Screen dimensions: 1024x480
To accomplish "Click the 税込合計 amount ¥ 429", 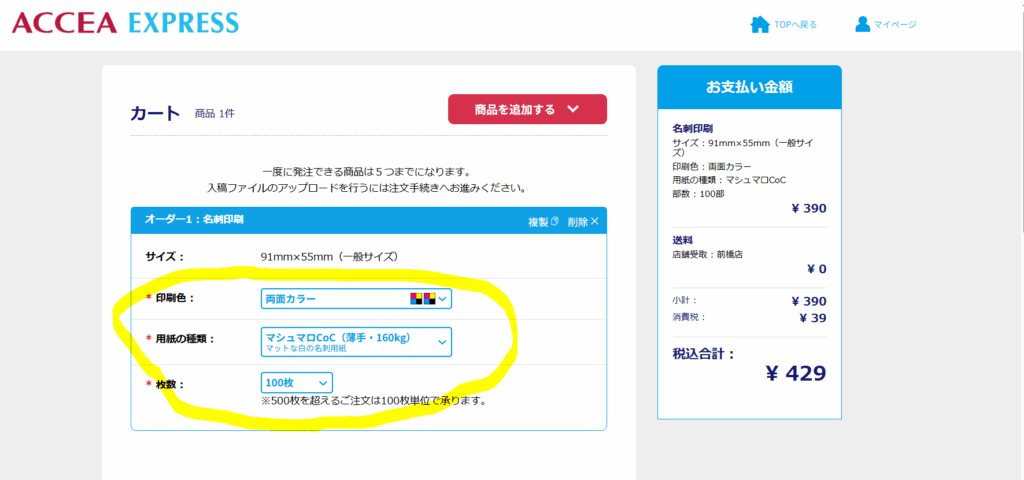I will click(x=795, y=373).
